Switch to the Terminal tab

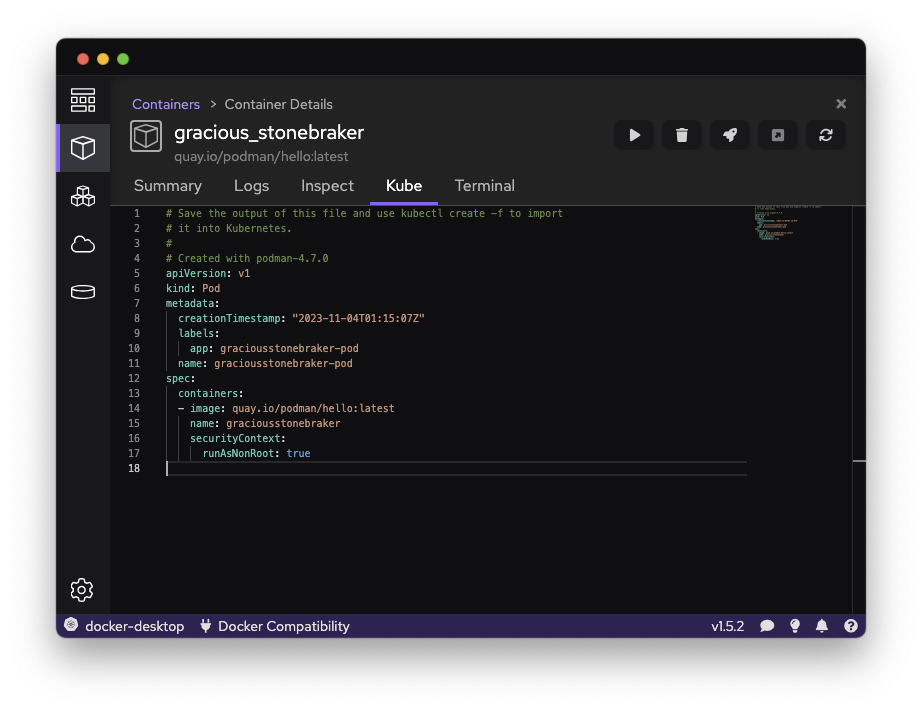[x=485, y=186]
